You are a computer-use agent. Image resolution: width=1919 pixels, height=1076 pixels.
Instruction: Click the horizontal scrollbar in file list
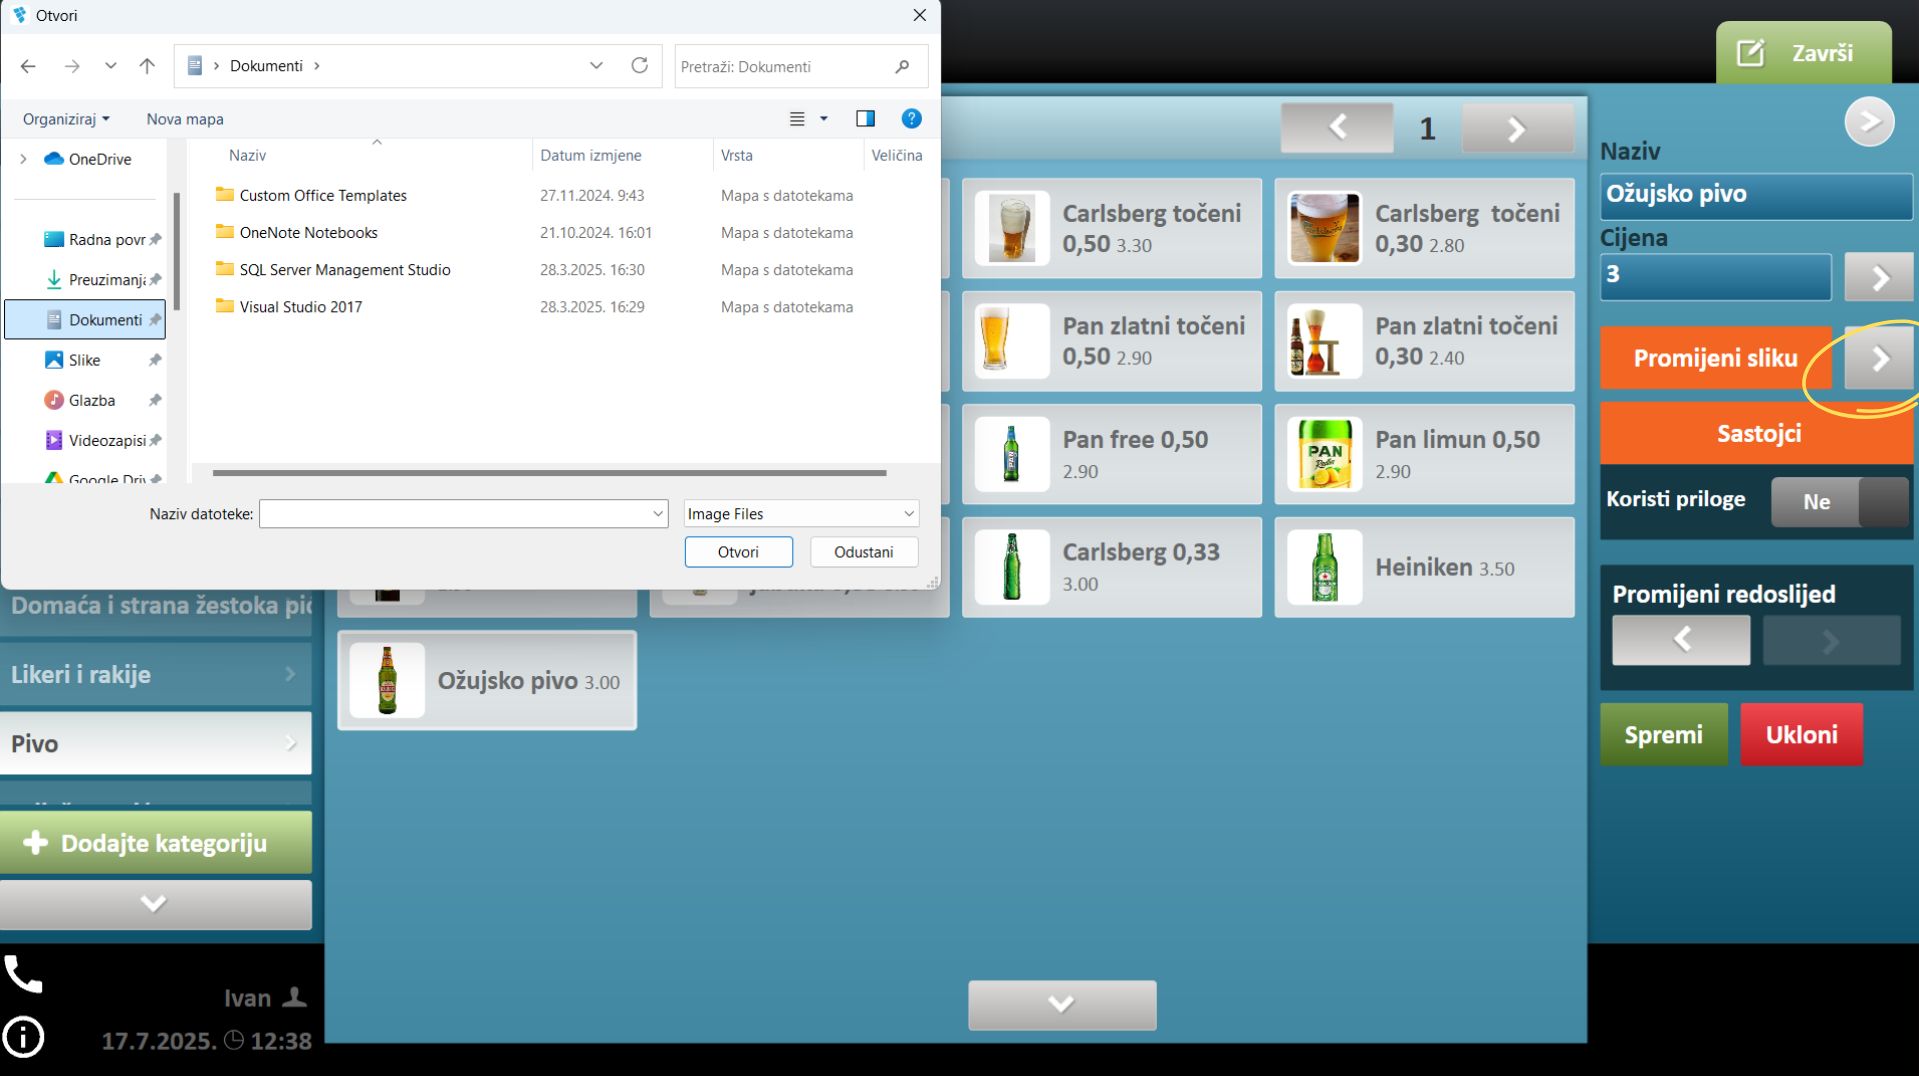pyautogui.click(x=549, y=473)
